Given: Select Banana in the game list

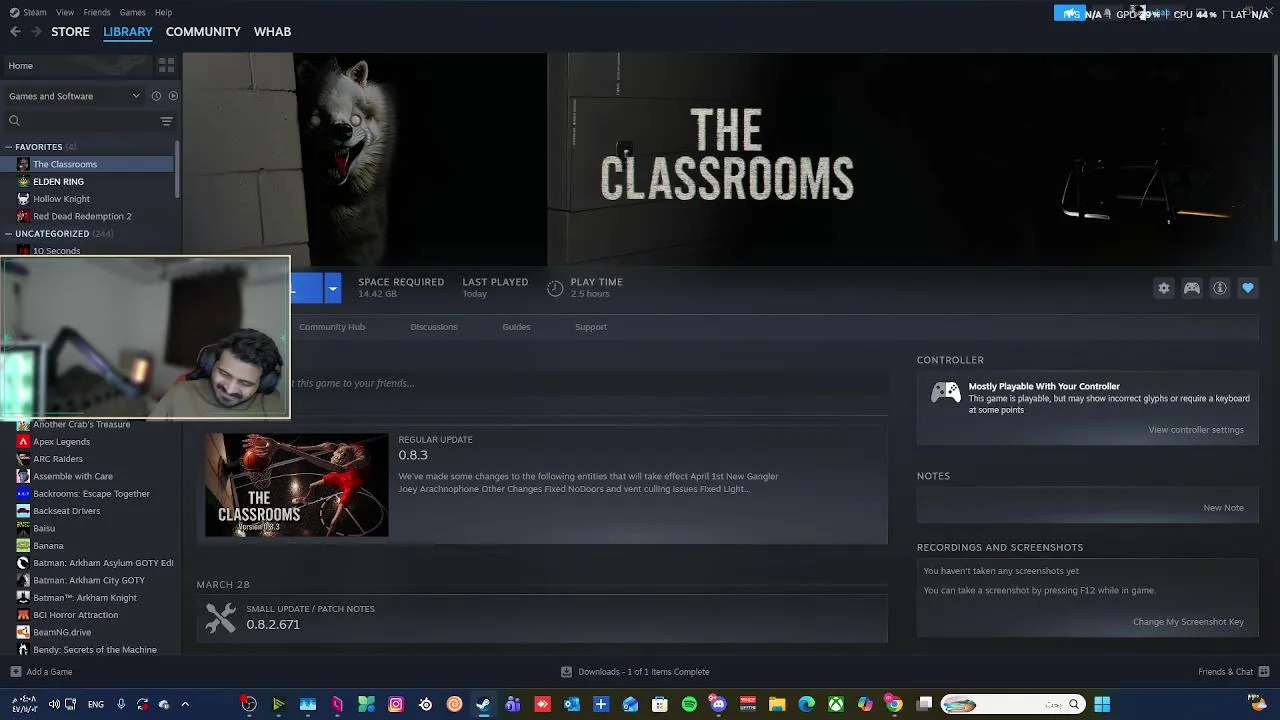Looking at the screenshot, I should [x=89, y=546].
